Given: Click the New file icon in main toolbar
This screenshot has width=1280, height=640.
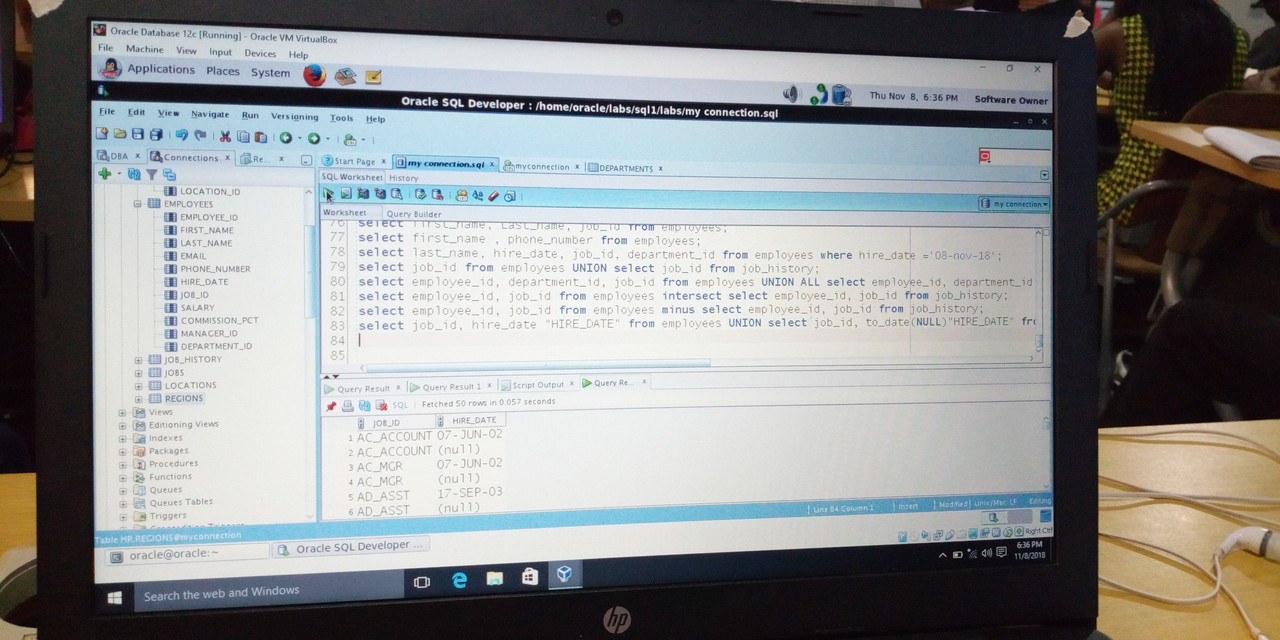Looking at the screenshot, I should [102, 134].
